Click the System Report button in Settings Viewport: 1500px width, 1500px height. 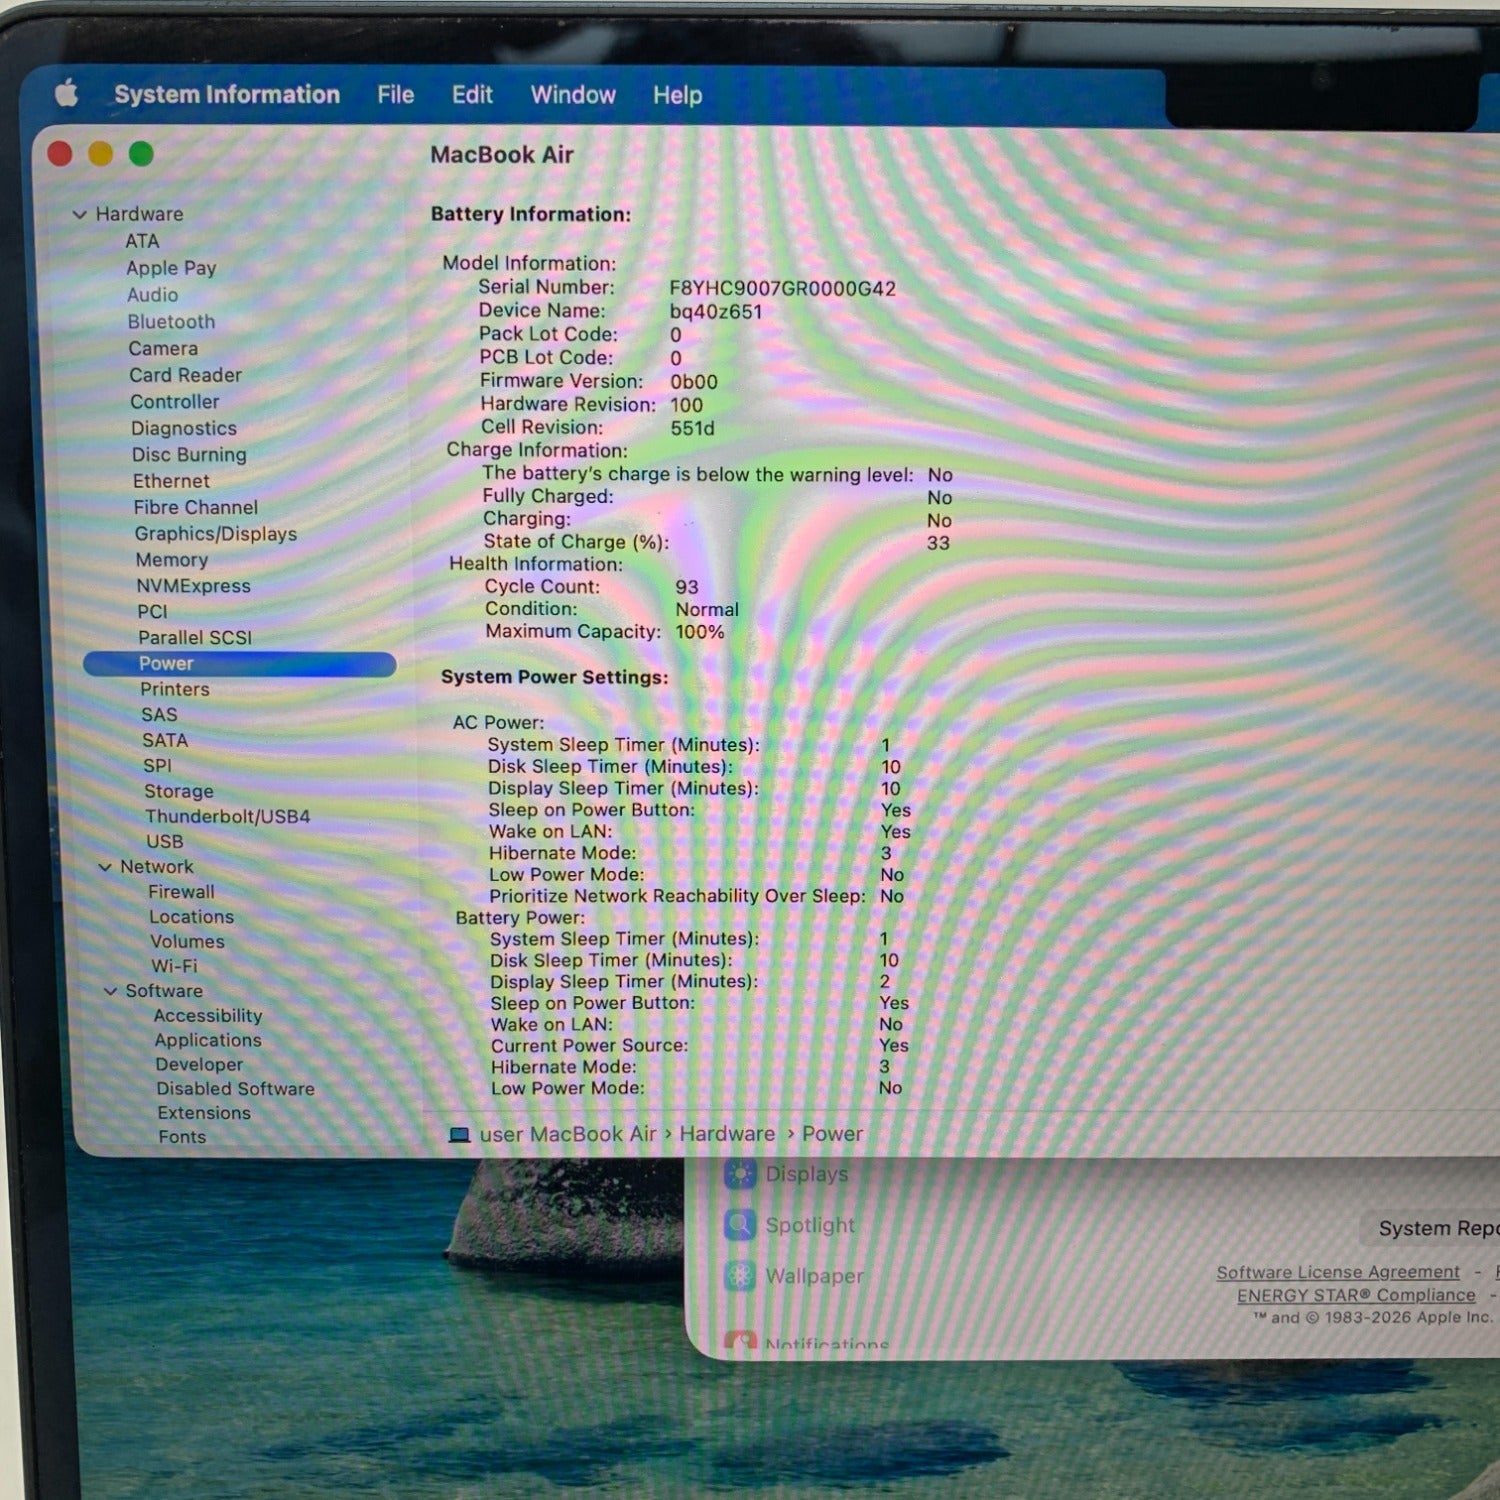[x=1432, y=1229]
